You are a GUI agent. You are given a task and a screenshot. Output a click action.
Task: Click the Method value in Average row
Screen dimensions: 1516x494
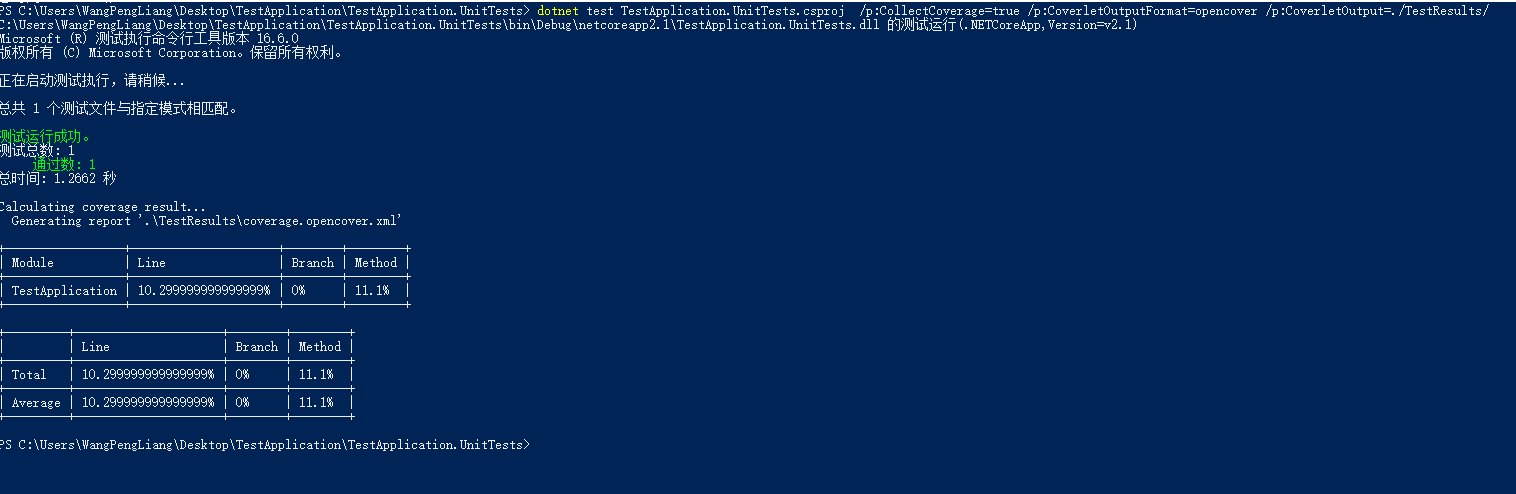click(316, 403)
